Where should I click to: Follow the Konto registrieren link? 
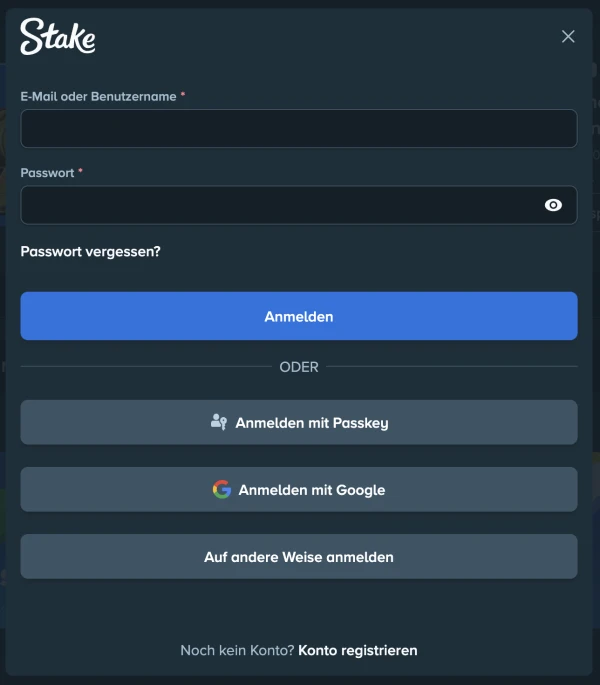tap(357, 650)
